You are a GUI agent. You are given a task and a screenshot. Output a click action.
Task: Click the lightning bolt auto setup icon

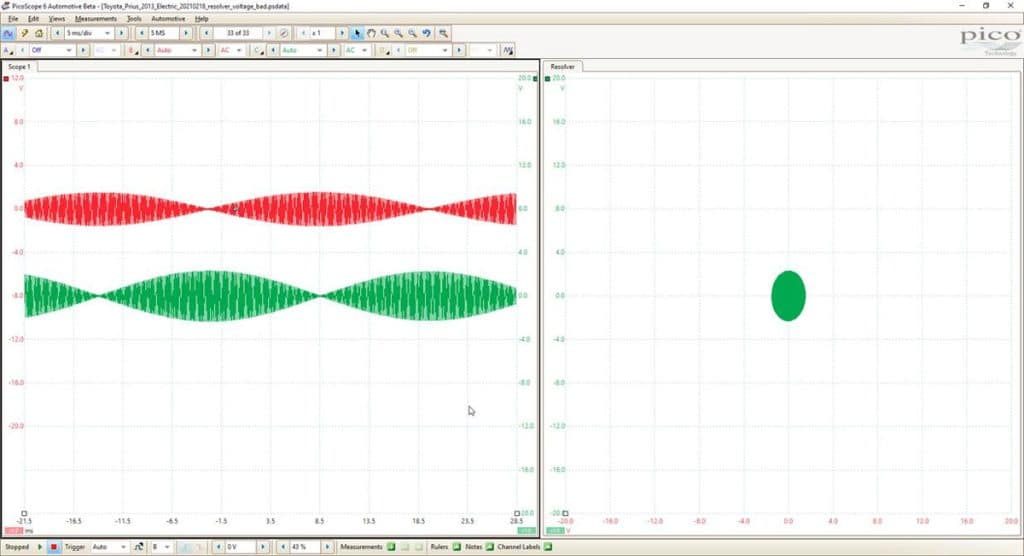(24, 33)
